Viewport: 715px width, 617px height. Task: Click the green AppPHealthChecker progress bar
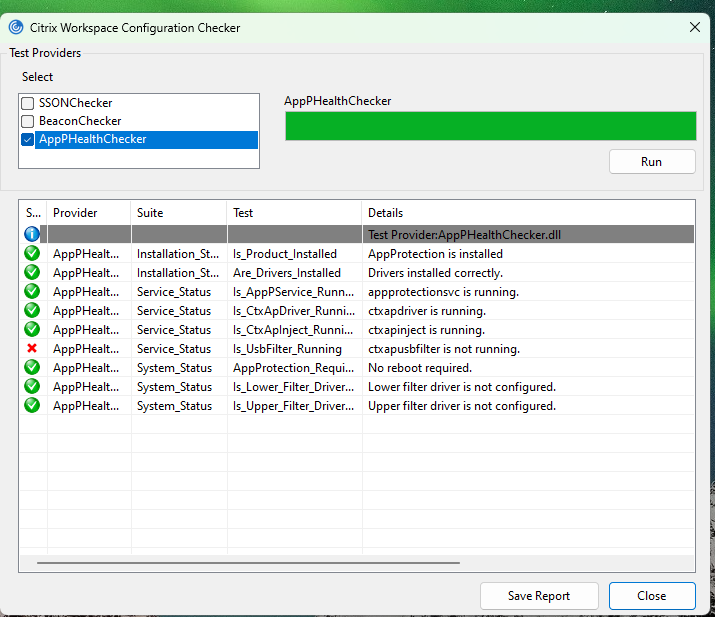tap(490, 126)
